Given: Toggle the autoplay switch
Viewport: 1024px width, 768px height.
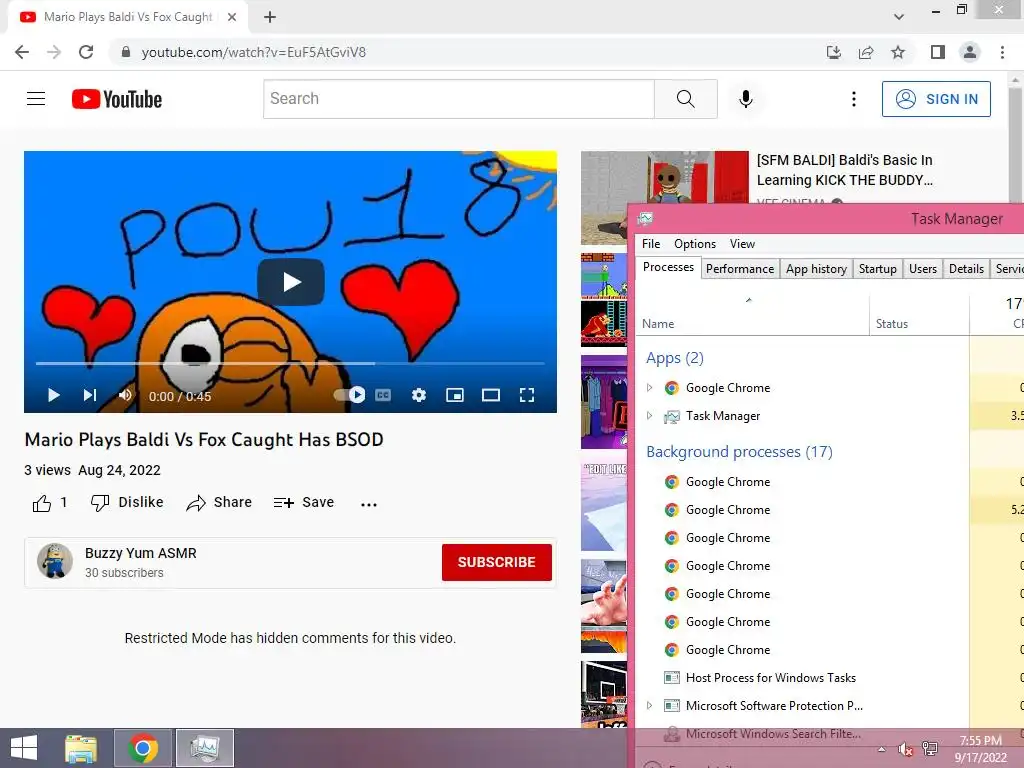Looking at the screenshot, I should [349, 394].
